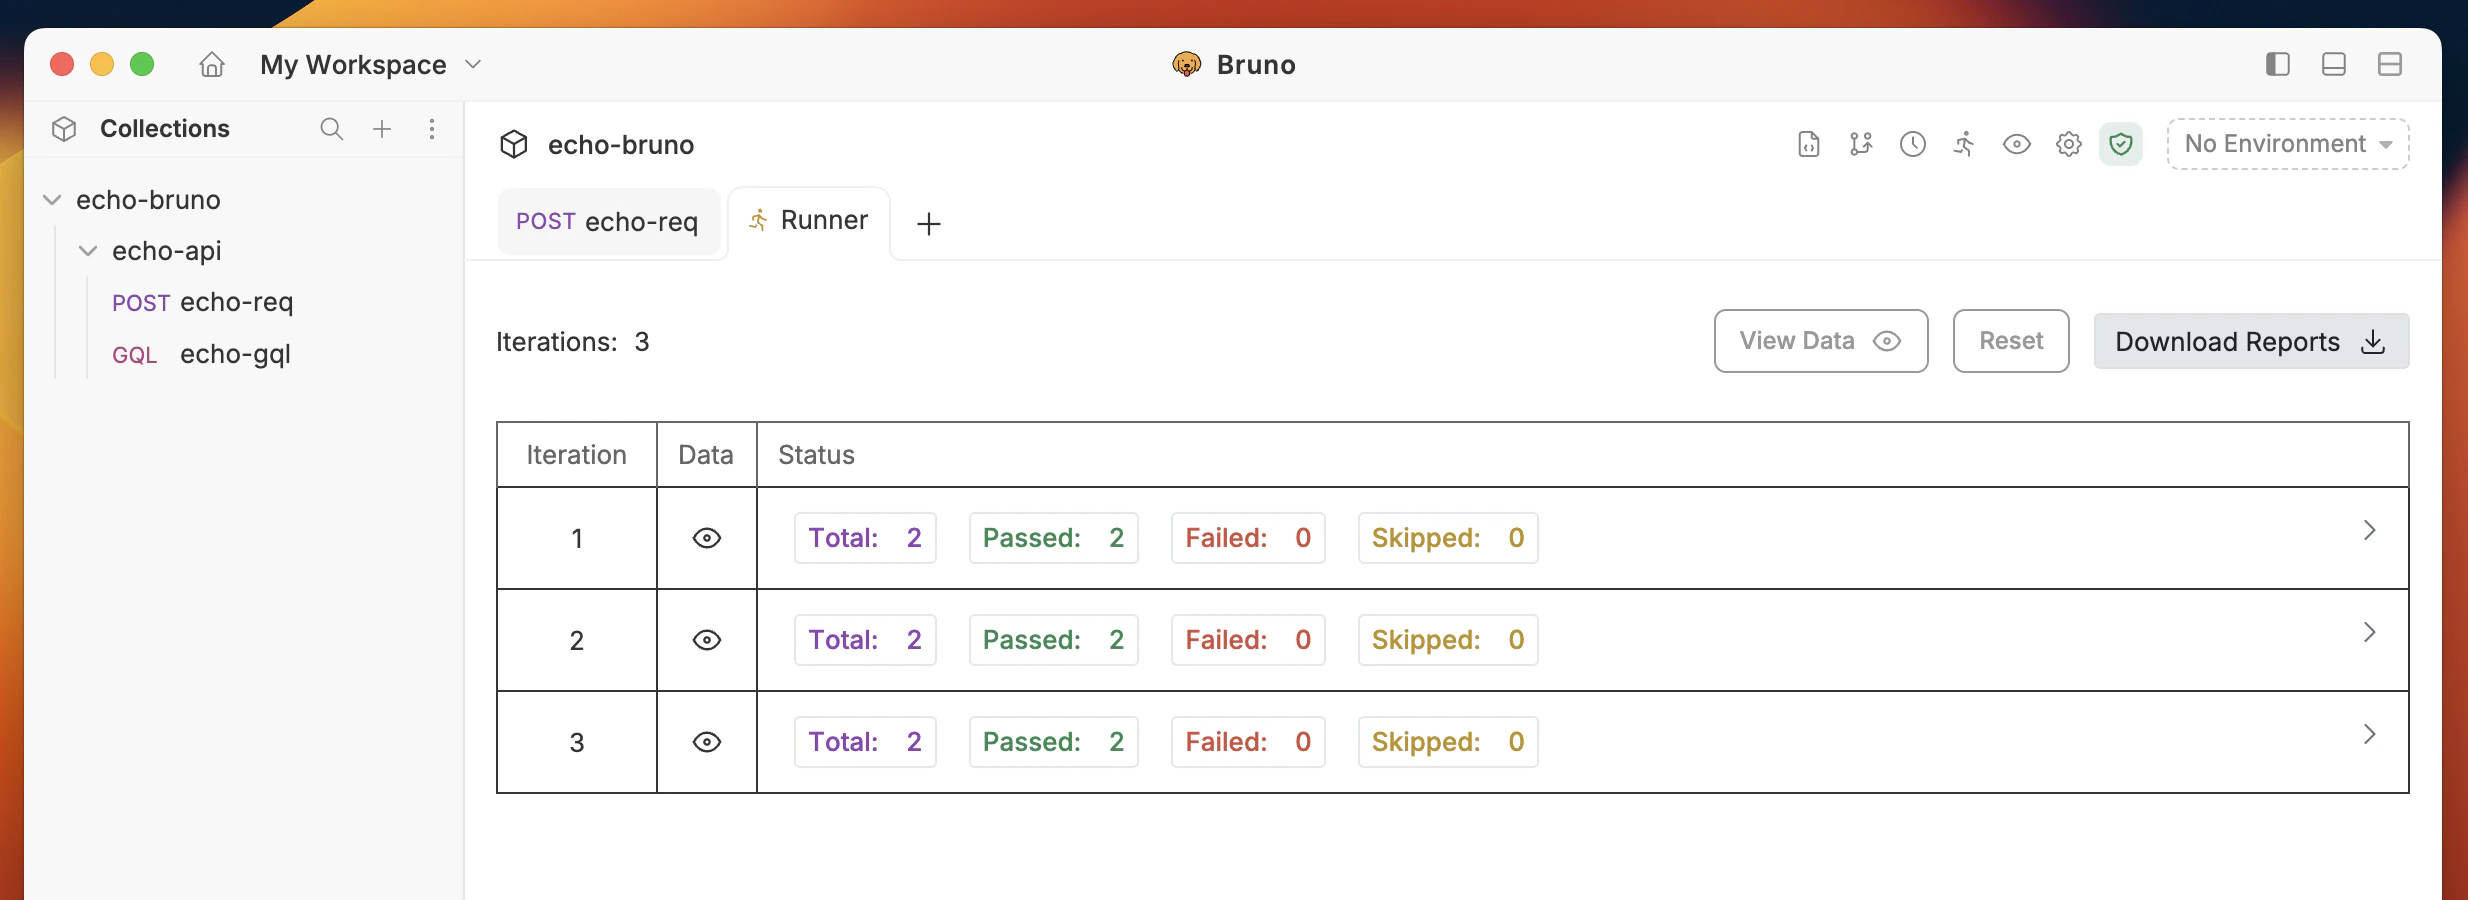
Task: Open a new tab with the plus button
Action: [928, 223]
